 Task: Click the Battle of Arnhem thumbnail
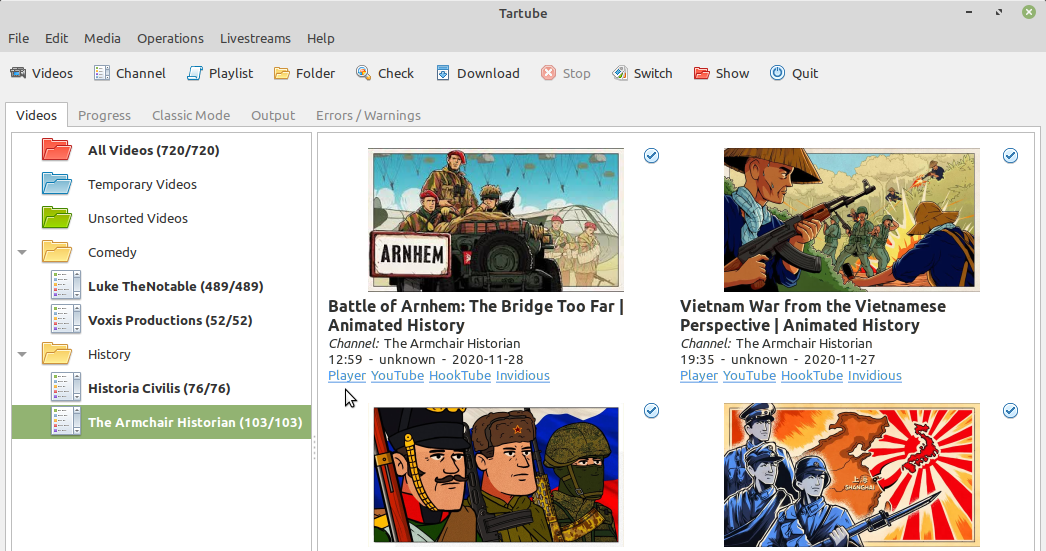[496, 219]
